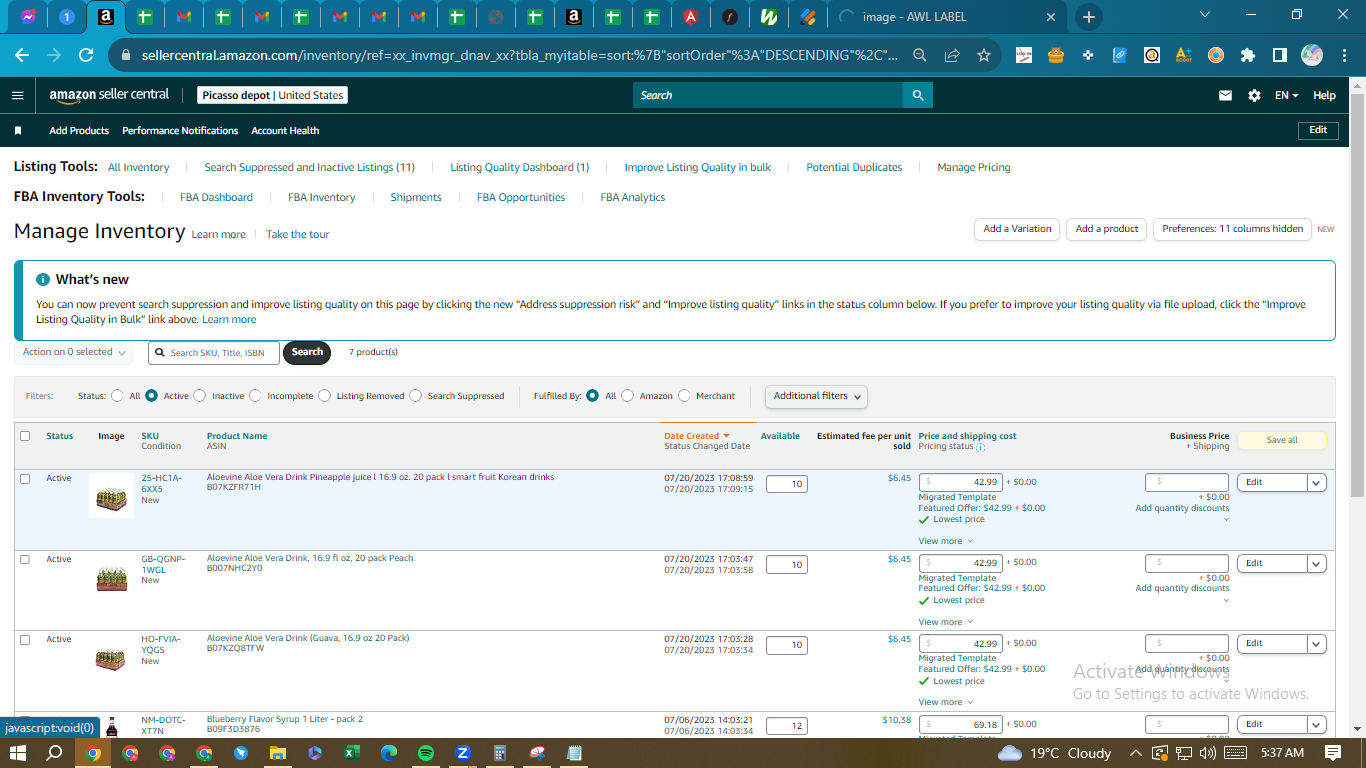Expand the Additional filters dropdown
This screenshot has height=768, width=1366.
pos(816,396)
